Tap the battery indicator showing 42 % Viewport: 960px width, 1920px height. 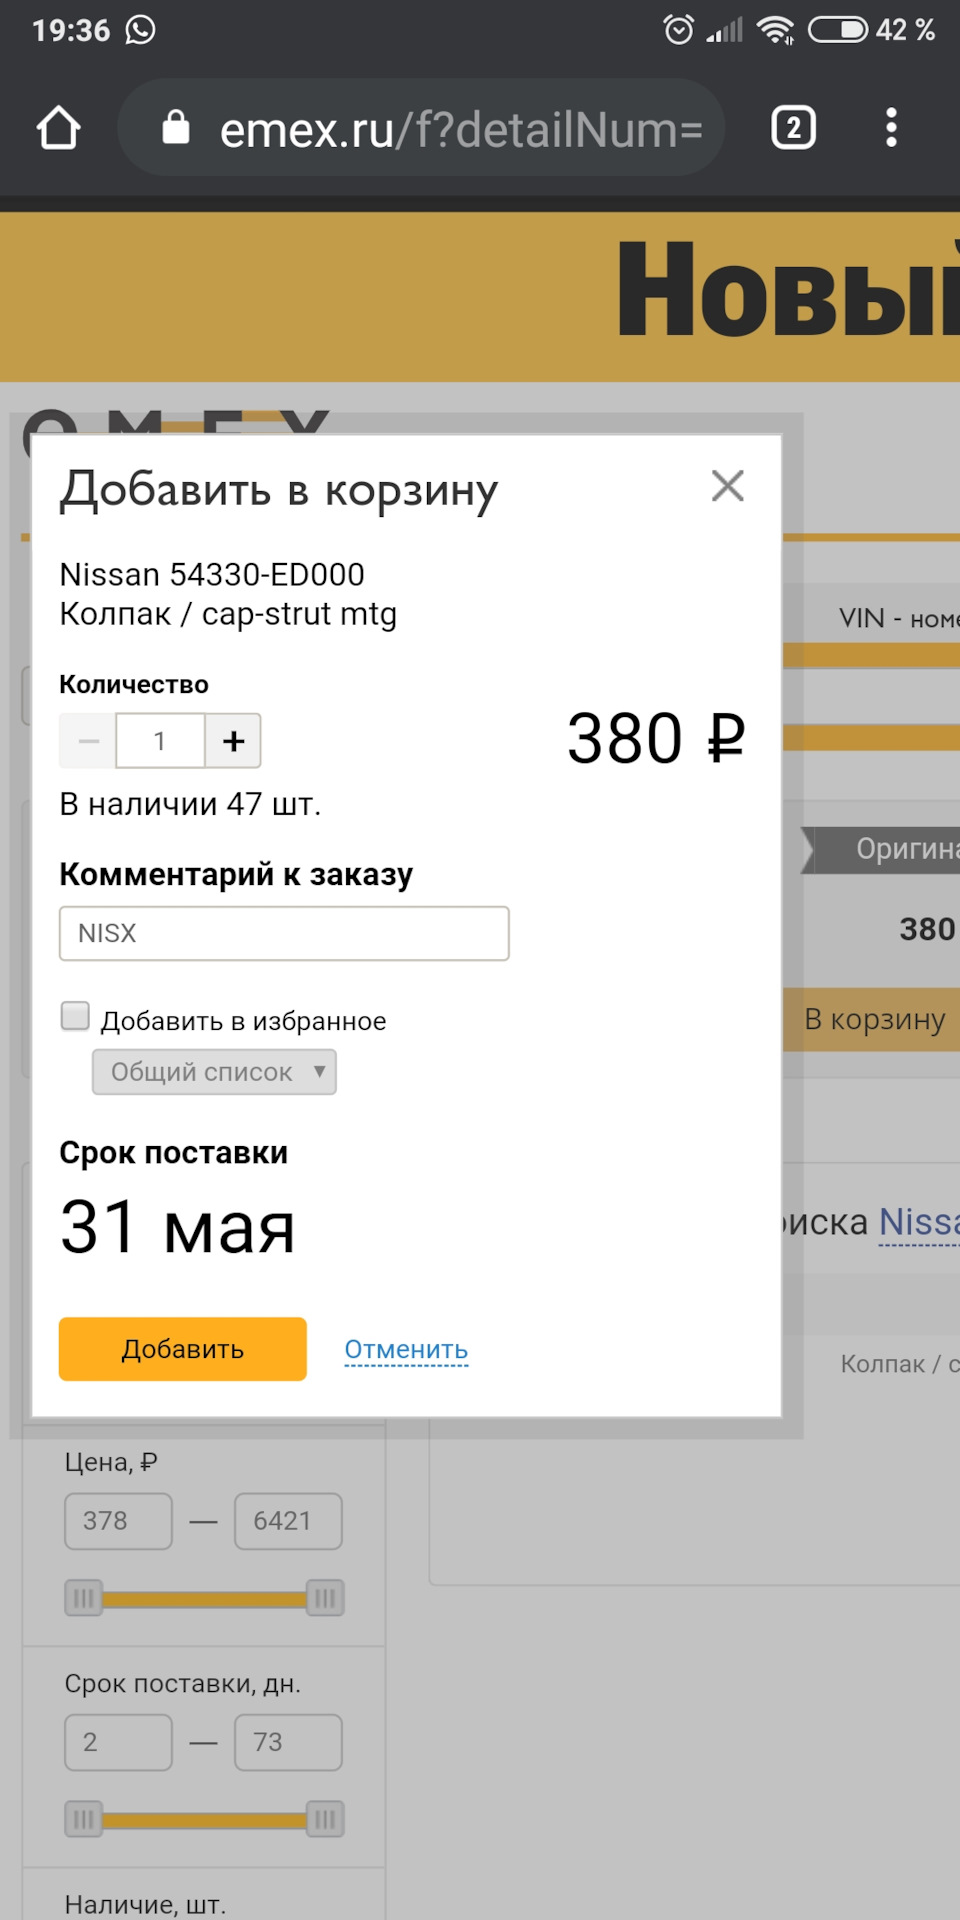pos(871,30)
